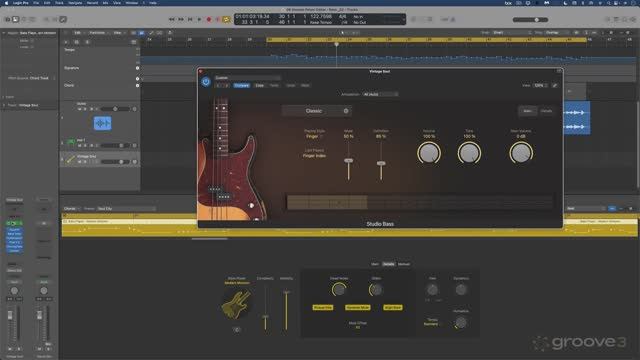
Task: Select previous plug-in preset arrow
Action: pos(219,85)
